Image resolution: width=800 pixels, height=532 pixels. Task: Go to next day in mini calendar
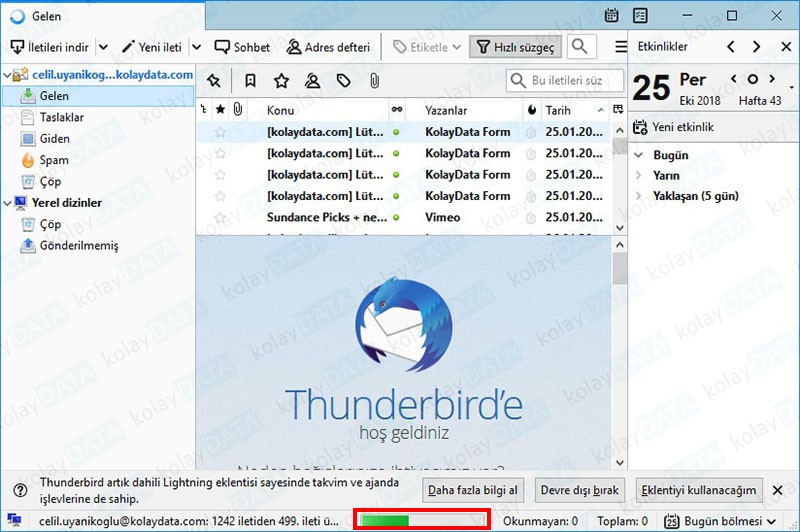[x=772, y=79]
